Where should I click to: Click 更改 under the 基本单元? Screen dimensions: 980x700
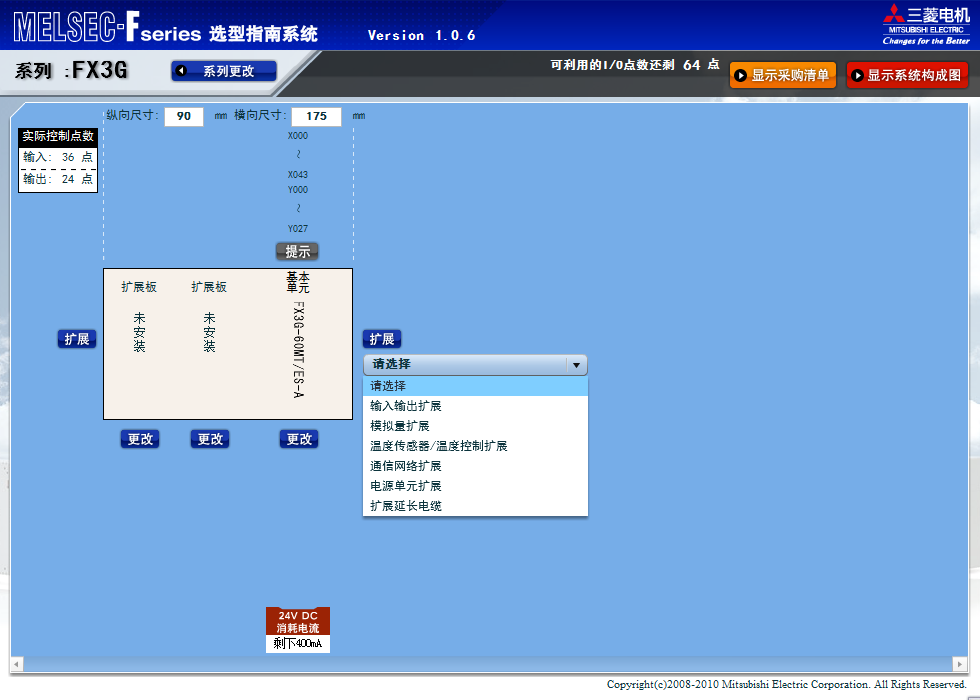299,439
